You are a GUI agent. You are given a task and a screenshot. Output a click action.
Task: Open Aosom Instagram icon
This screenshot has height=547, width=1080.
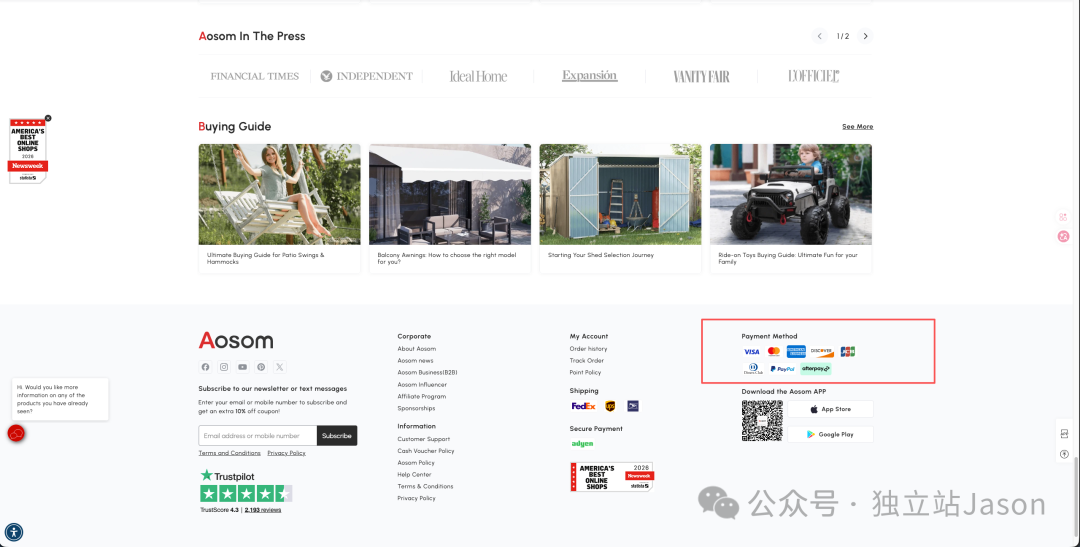[224, 367]
